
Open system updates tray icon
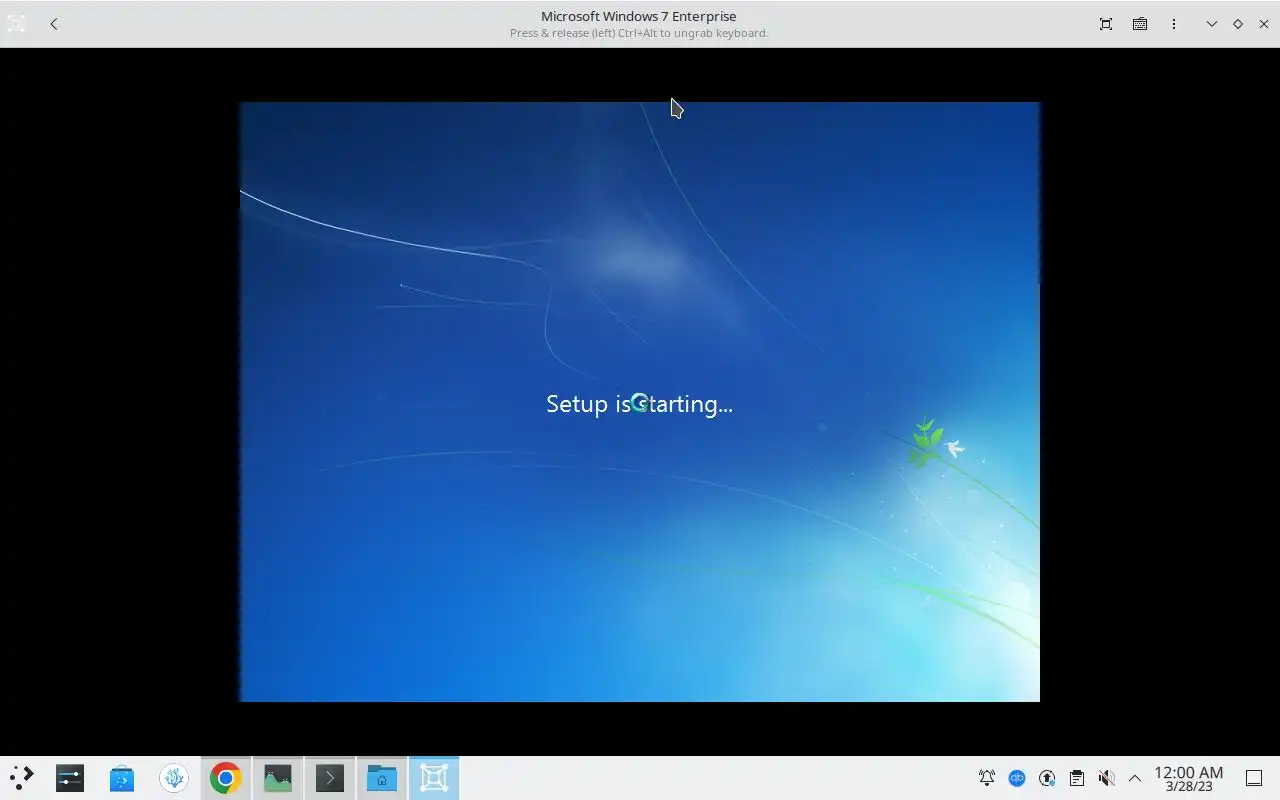pos(1047,778)
